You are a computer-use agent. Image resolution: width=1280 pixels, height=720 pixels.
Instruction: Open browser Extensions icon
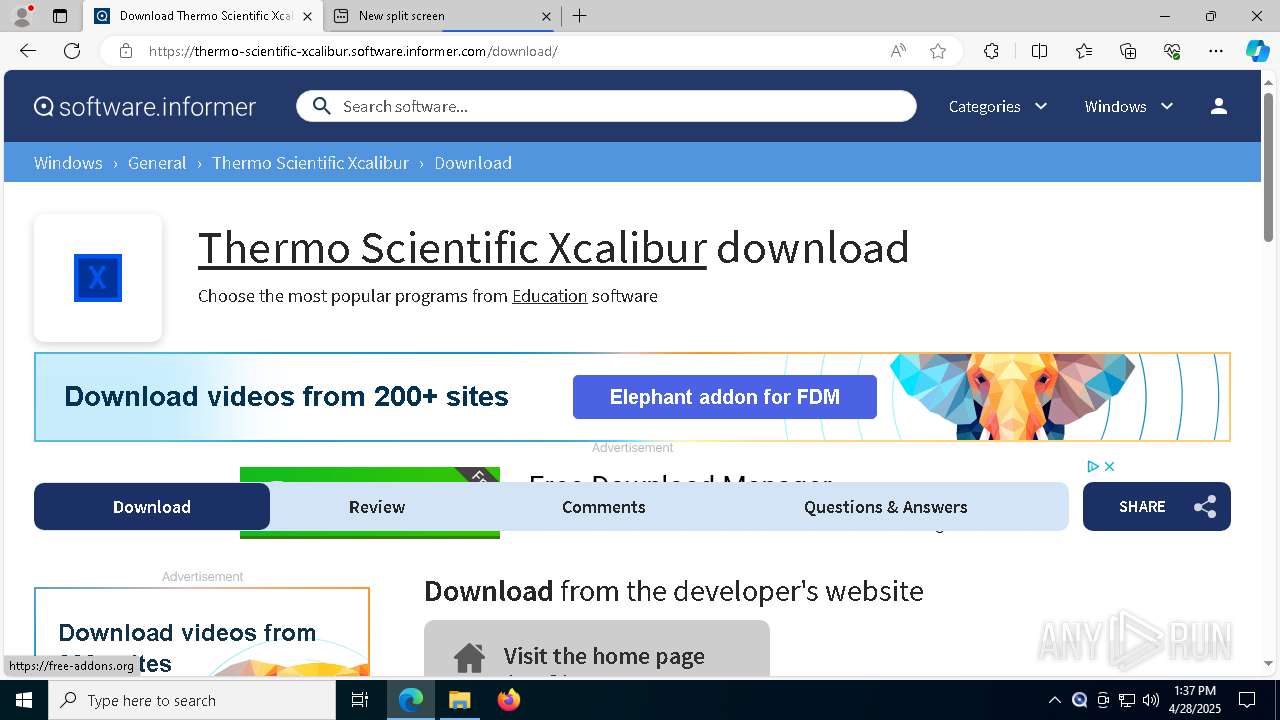[x=991, y=51]
